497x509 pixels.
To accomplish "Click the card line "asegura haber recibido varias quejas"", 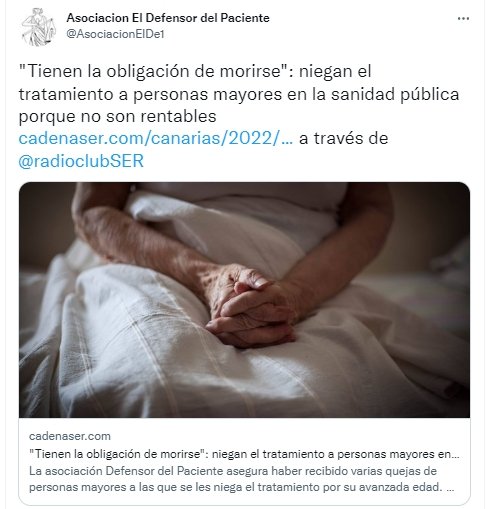I will (331, 471).
